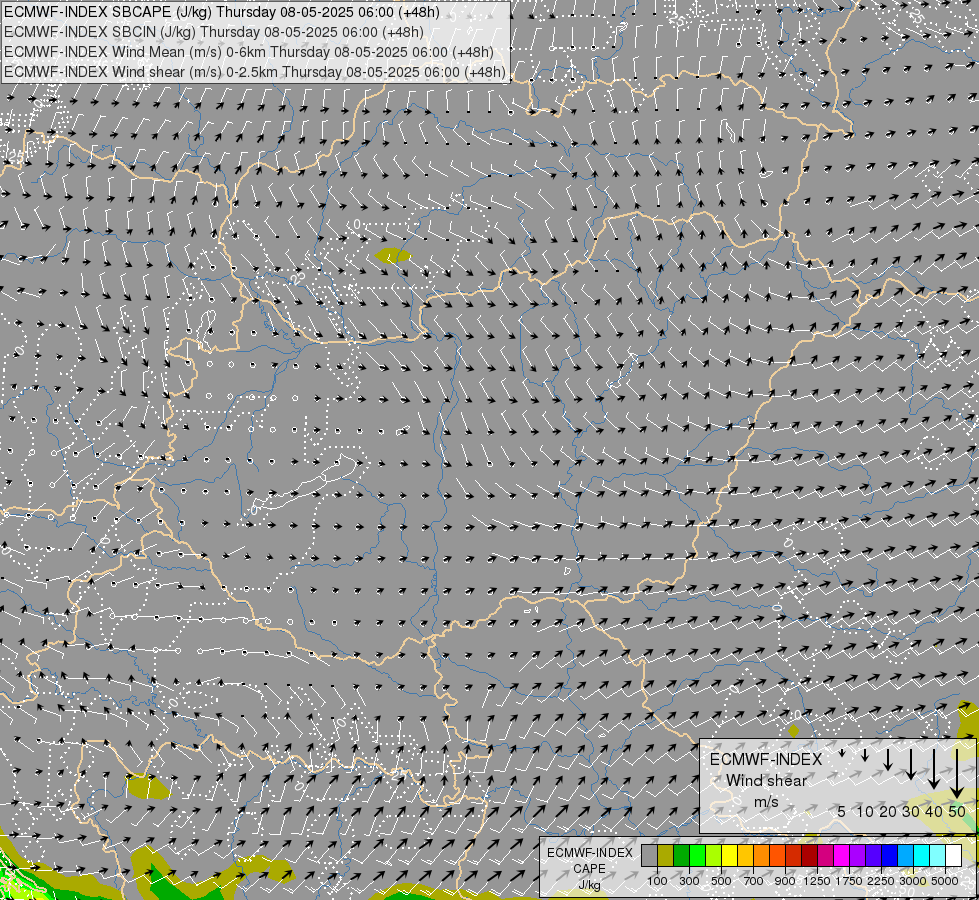Select the white CAPE legend swatch
Screen dimensions: 979x900
click(x=953, y=856)
